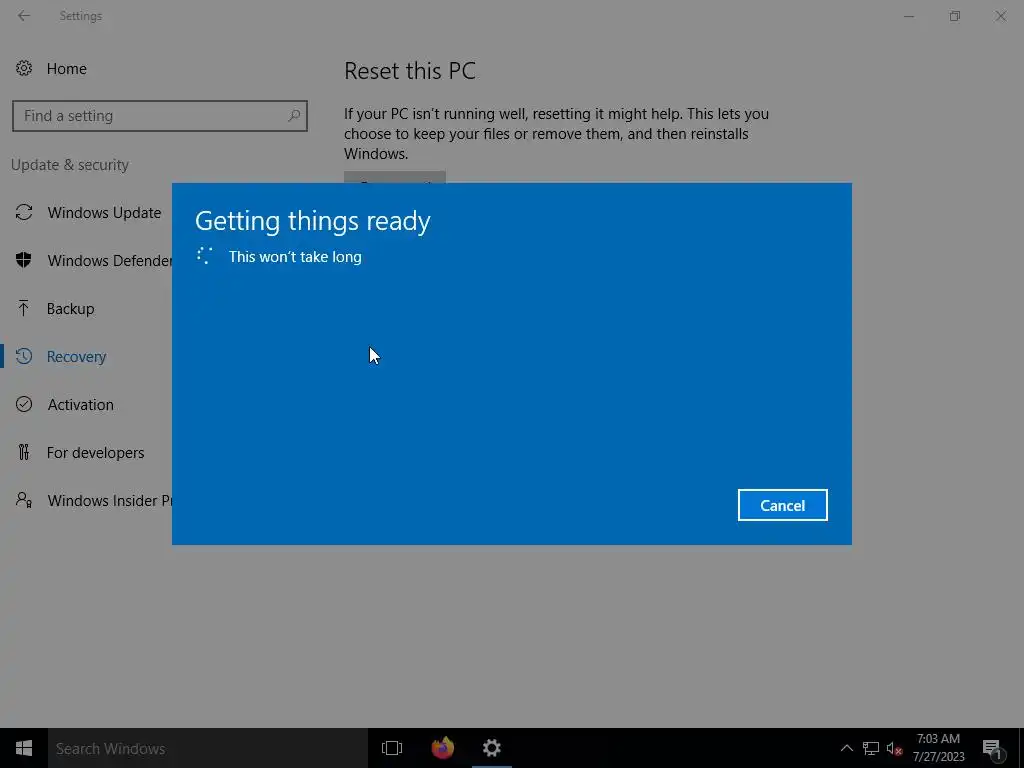Image resolution: width=1024 pixels, height=768 pixels.
Task: Open Home settings gear icon
Action: pos(24,68)
